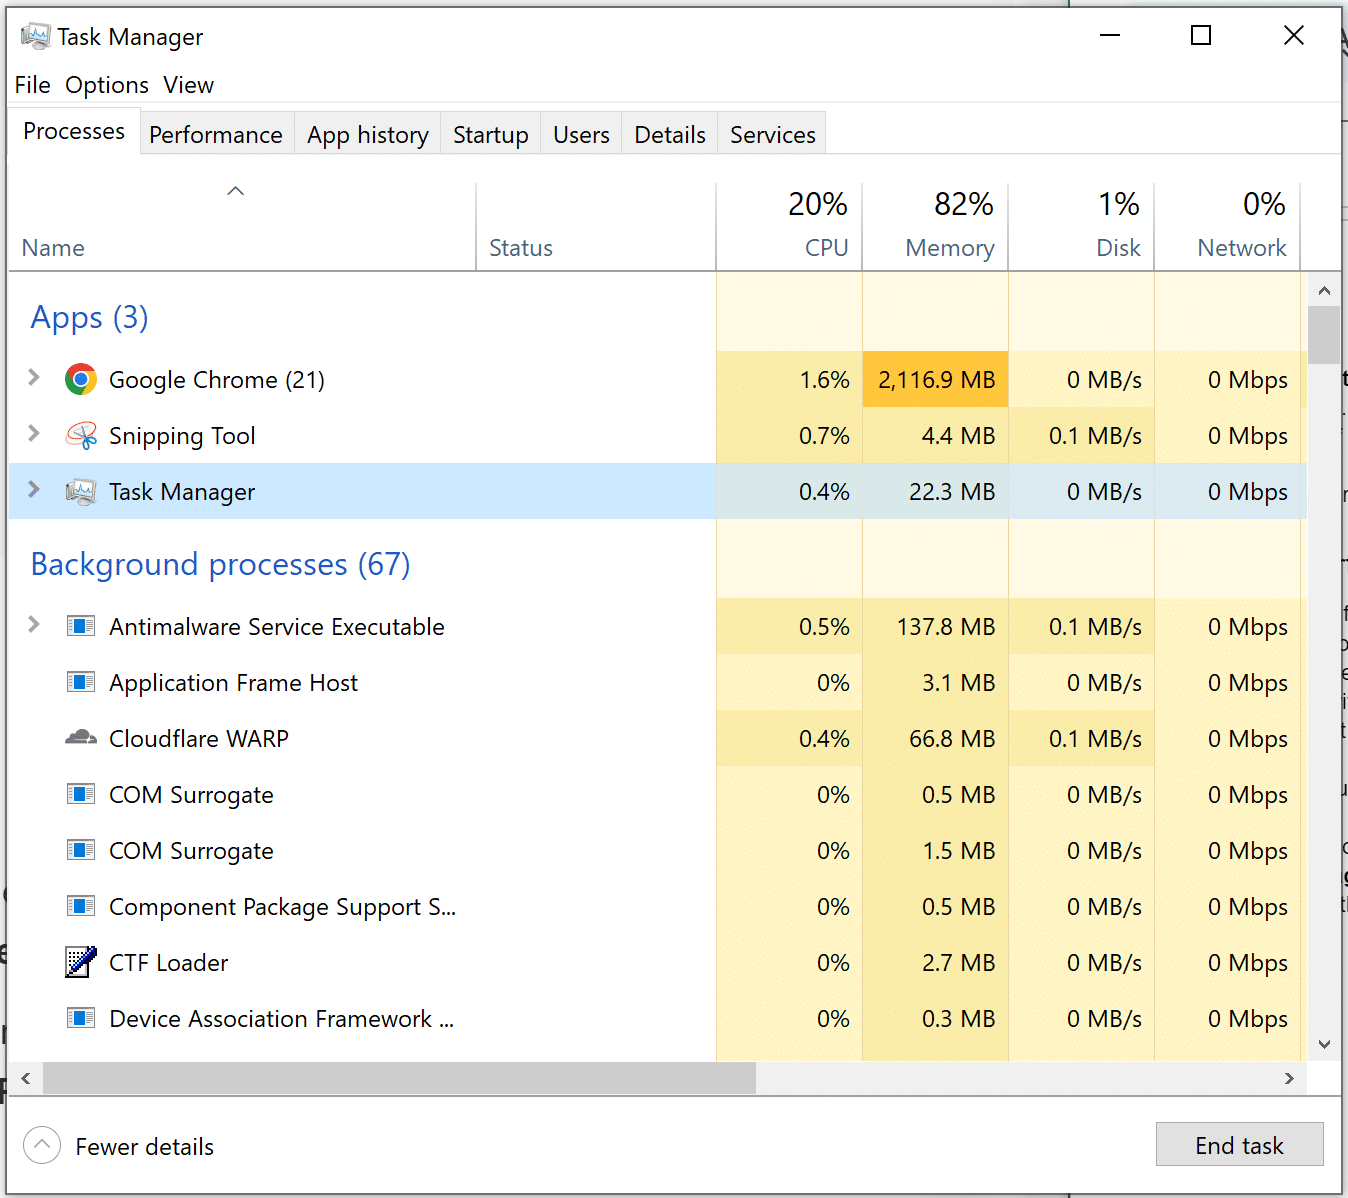Switch to the Services tab
Image resolution: width=1348 pixels, height=1198 pixels.
(x=773, y=135)
